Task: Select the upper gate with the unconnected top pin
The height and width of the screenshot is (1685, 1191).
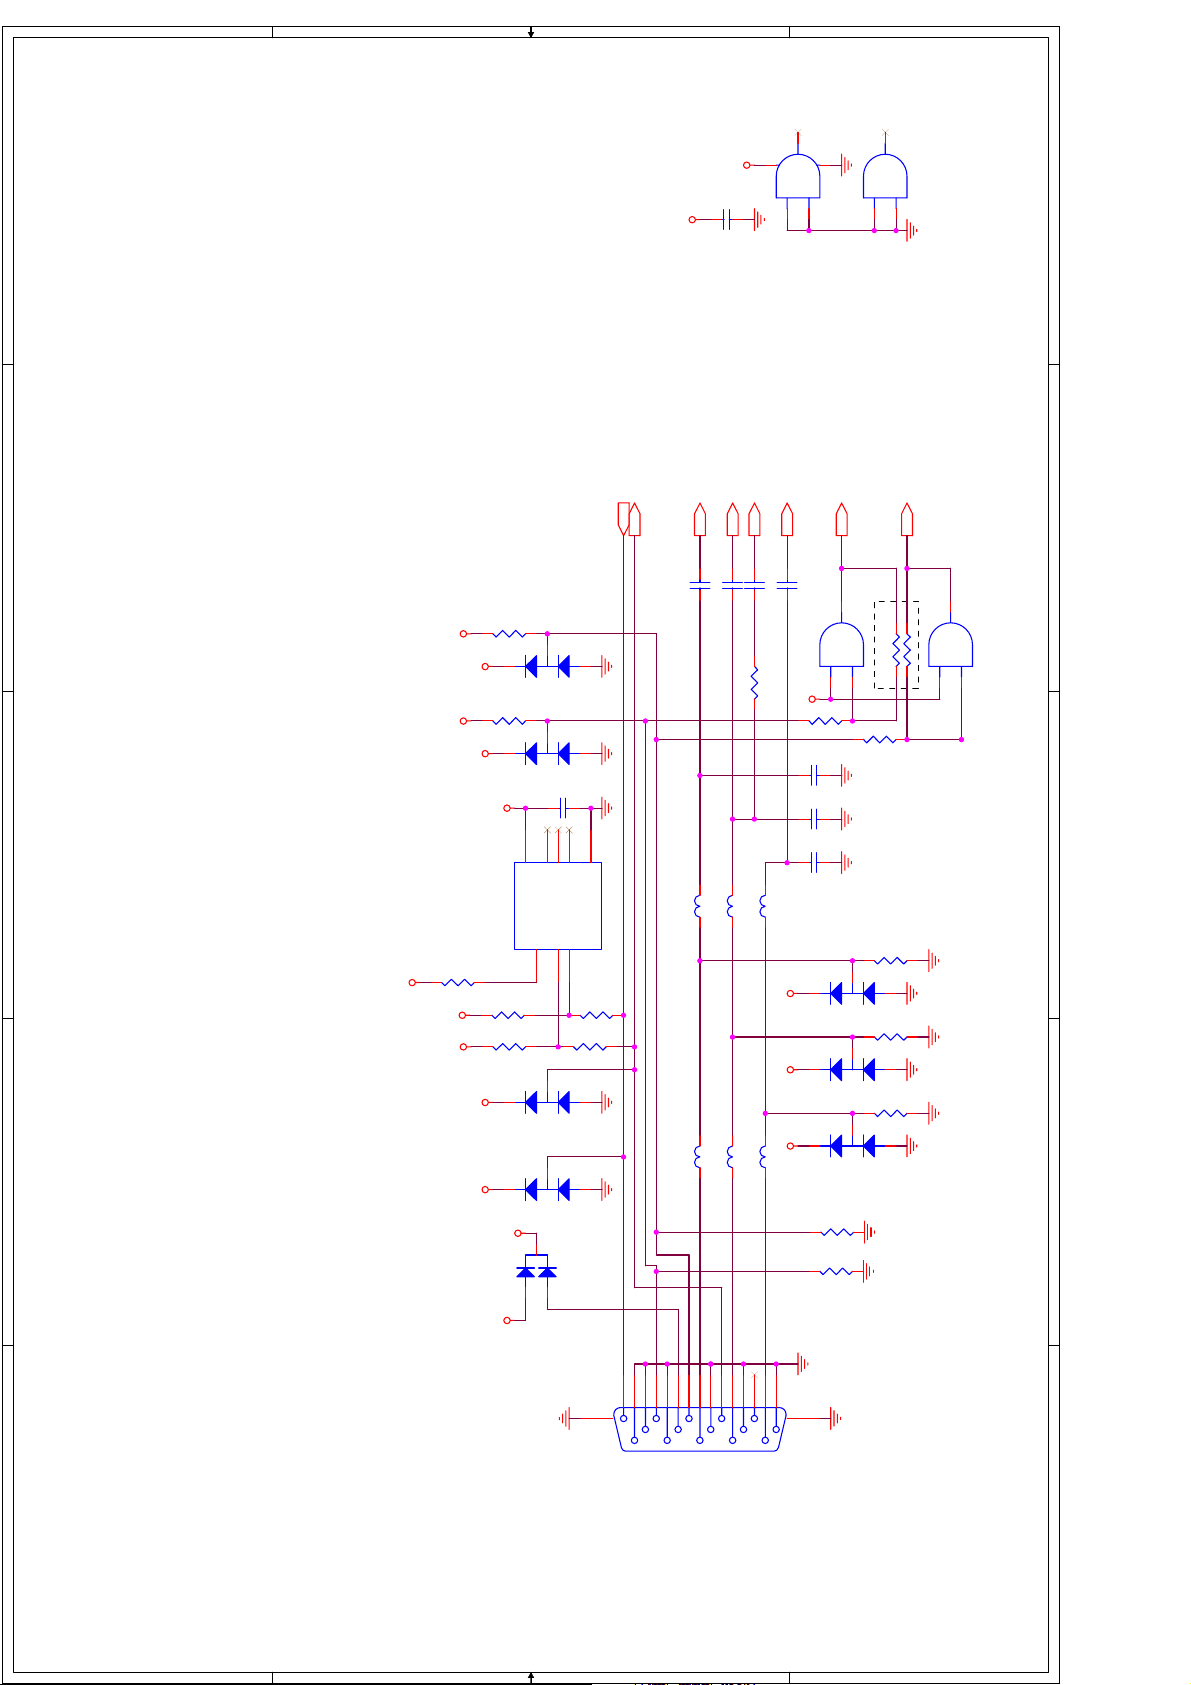Action: pos(886,176)
